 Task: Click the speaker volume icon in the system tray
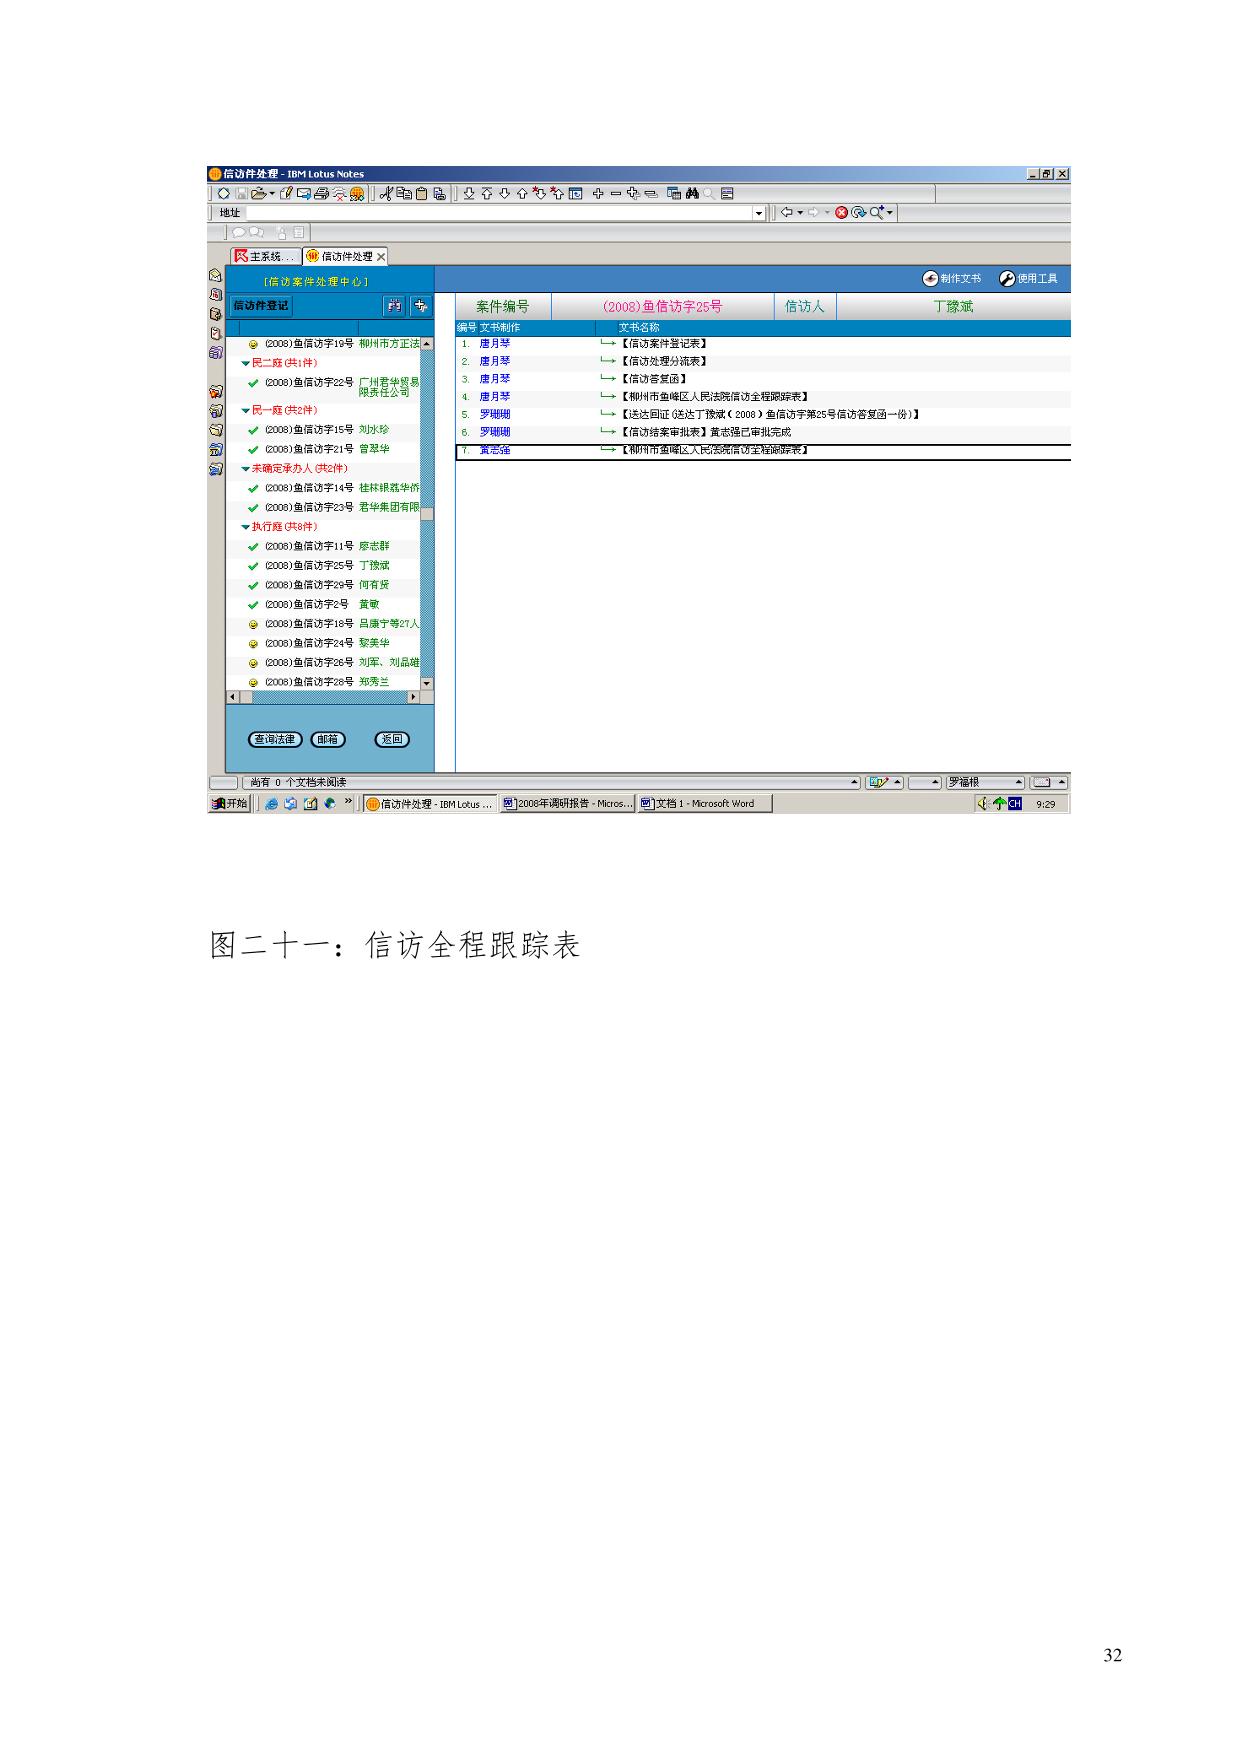(x=983, y=803)
